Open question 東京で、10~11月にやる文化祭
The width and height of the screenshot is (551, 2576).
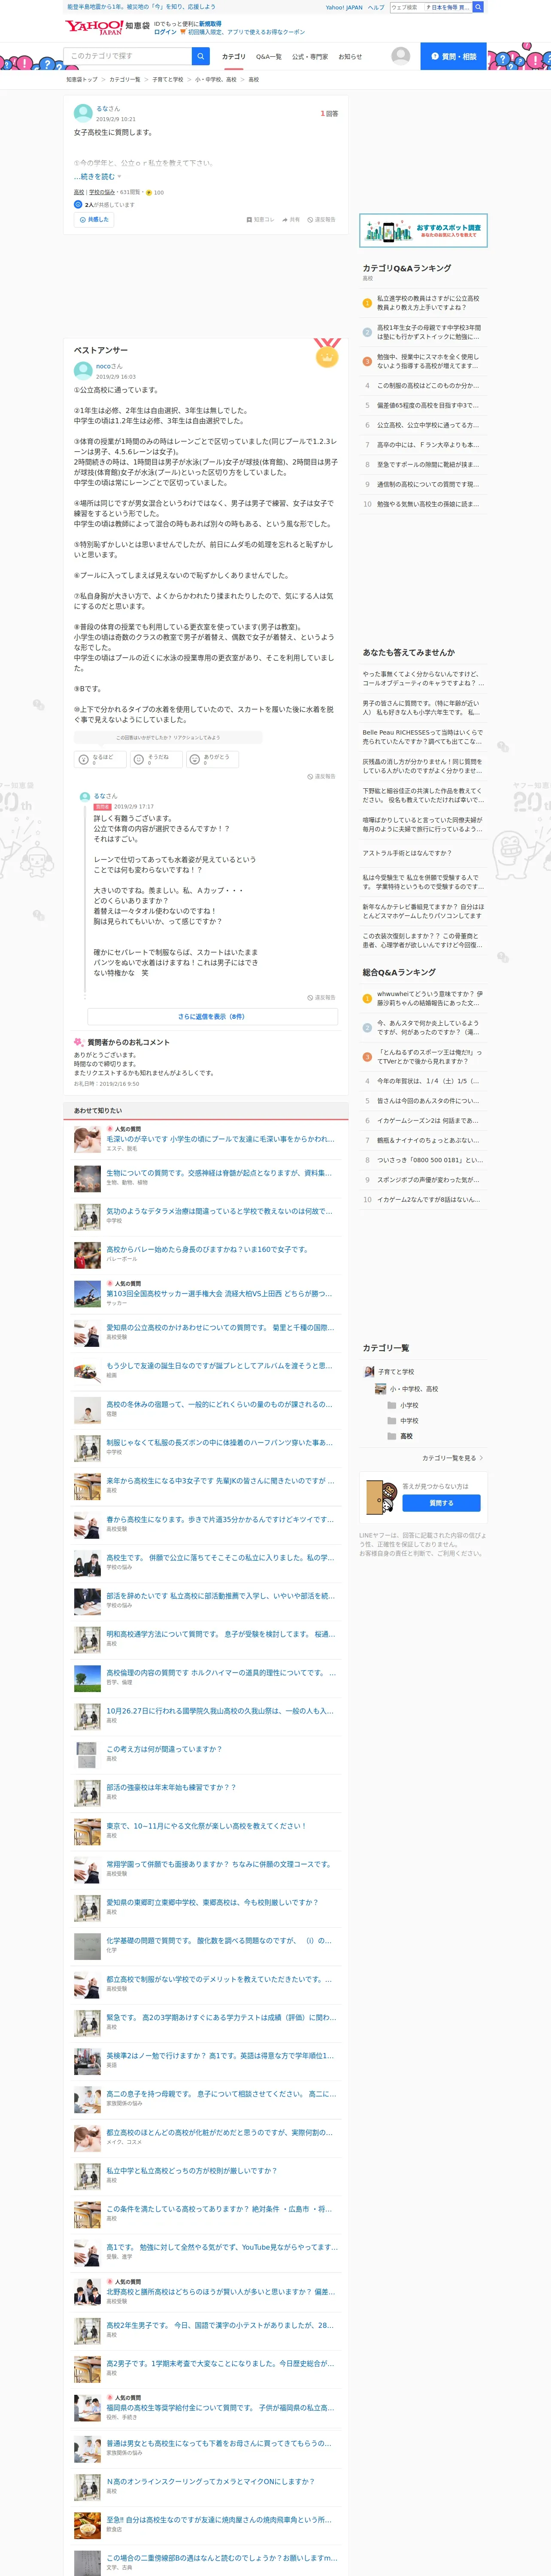[206, 1825]
